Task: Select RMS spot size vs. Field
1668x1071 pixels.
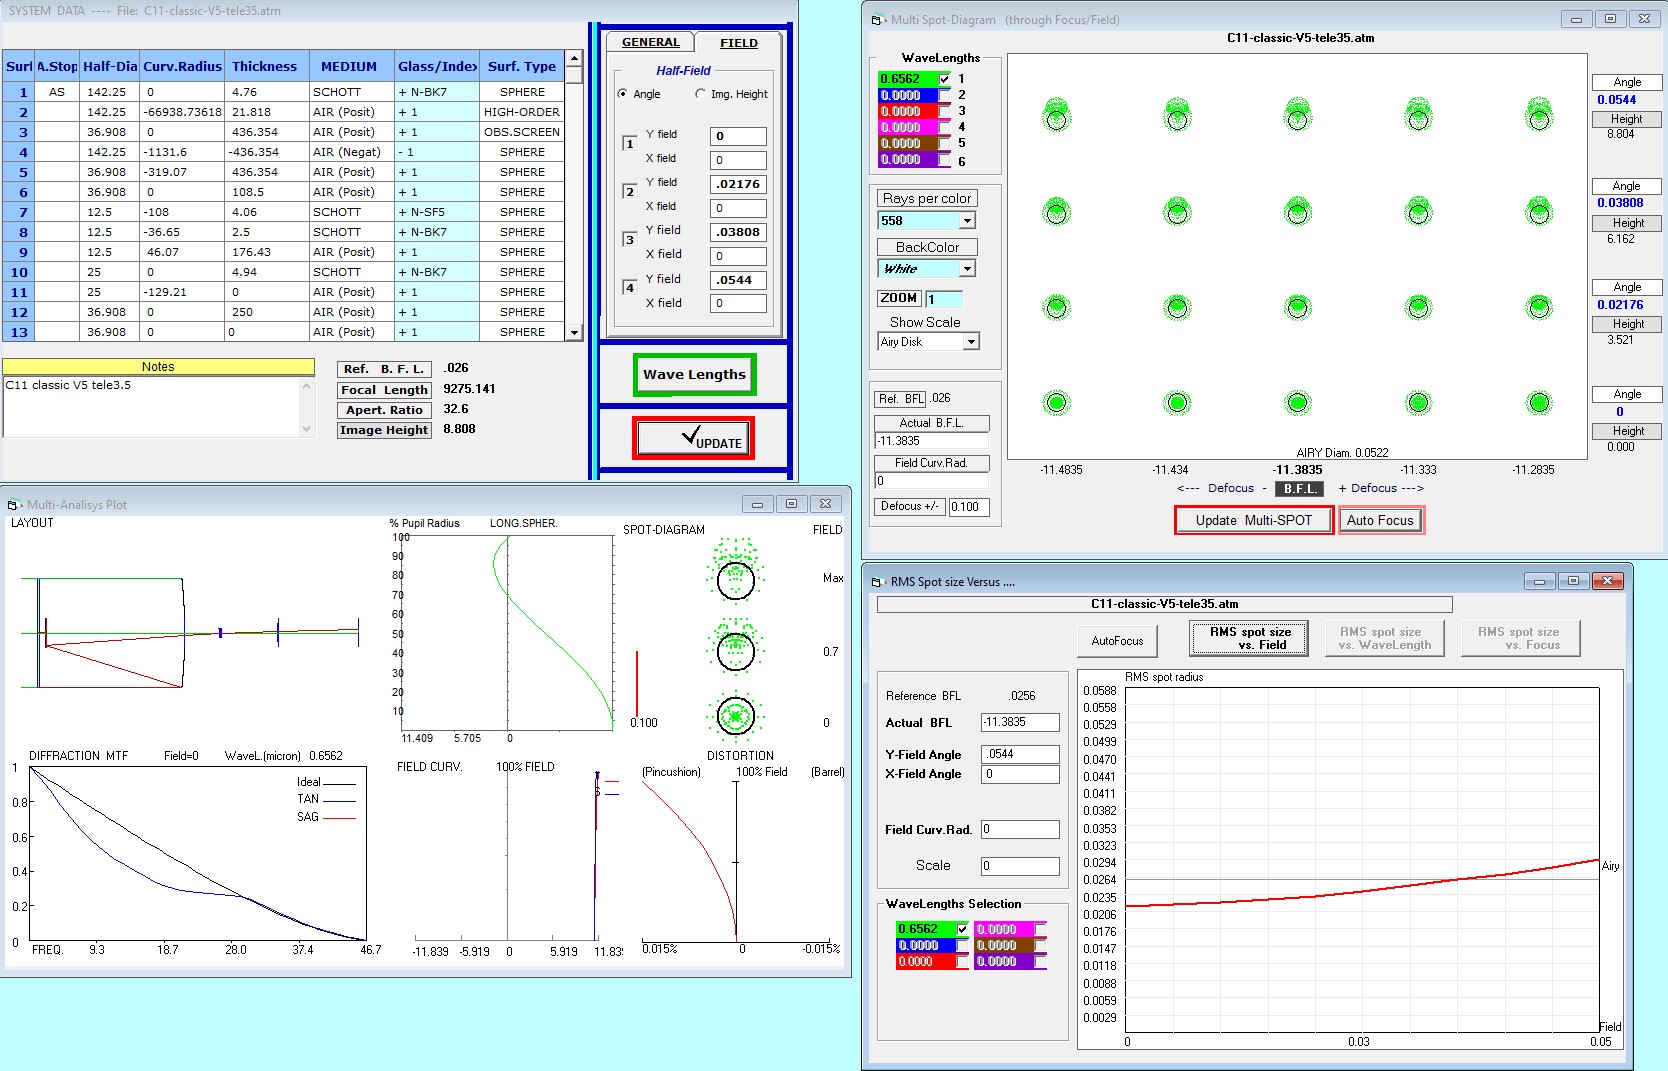Action: pos(1249,638)
